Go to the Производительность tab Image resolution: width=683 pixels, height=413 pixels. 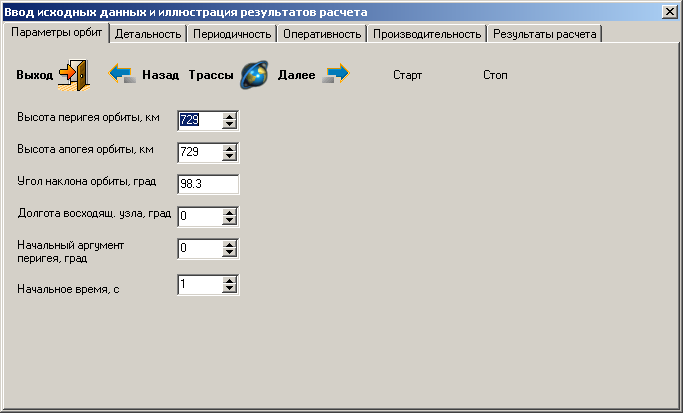(x=427, y=34)
